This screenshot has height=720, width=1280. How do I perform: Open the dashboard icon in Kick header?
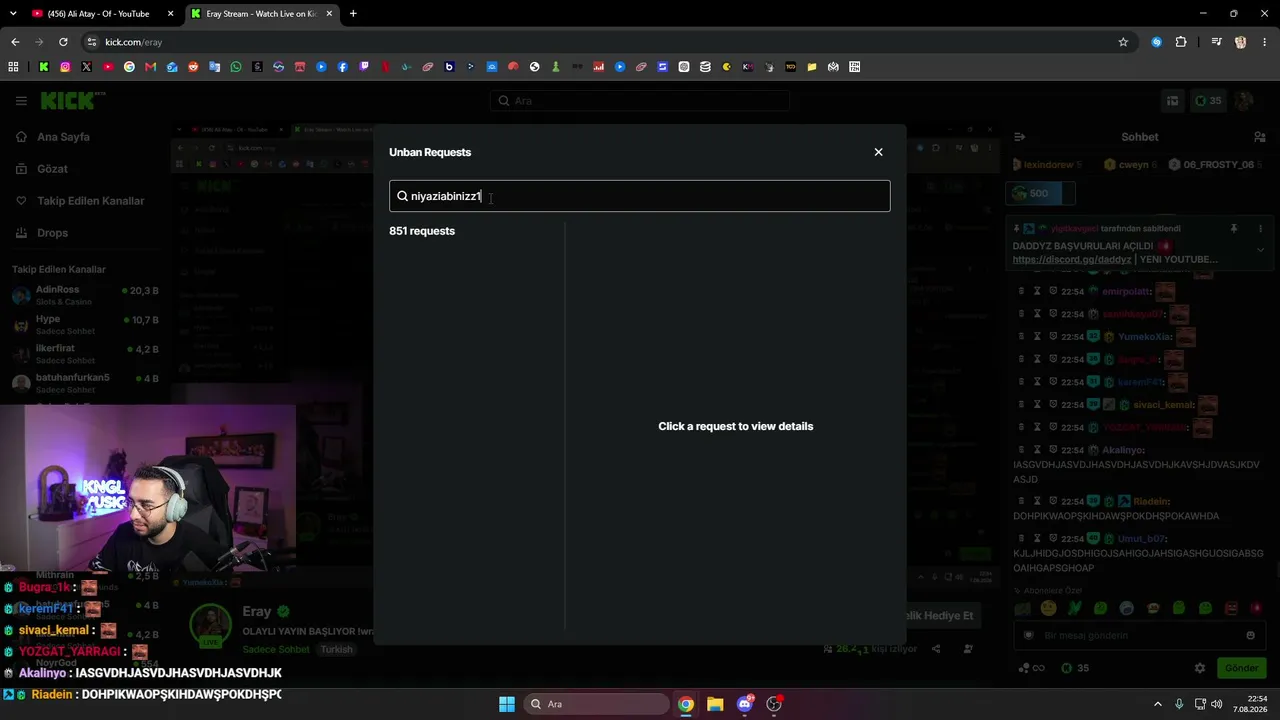(1172, 101)
